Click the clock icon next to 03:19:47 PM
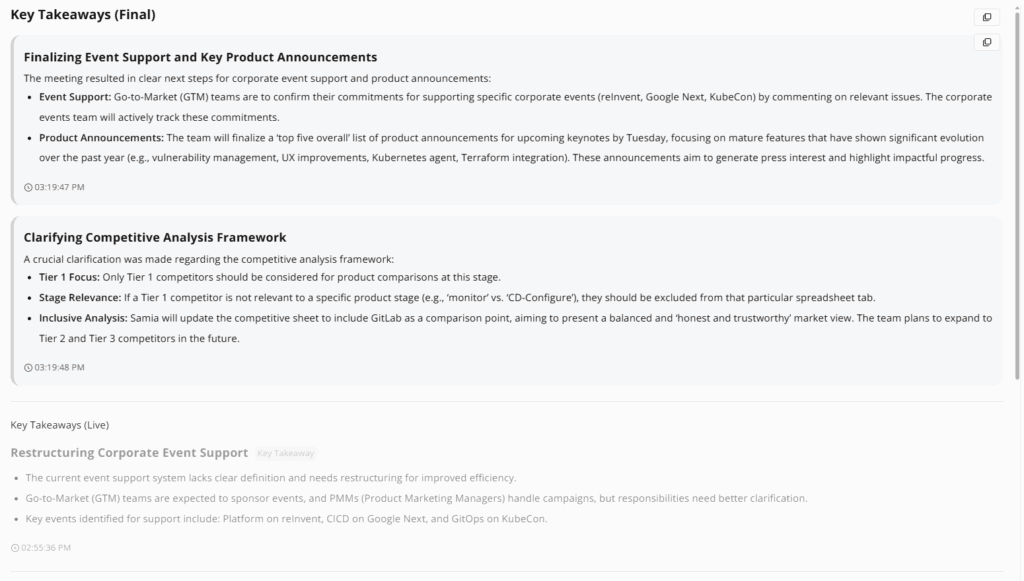1024x581 pixels. click(27, 185)
